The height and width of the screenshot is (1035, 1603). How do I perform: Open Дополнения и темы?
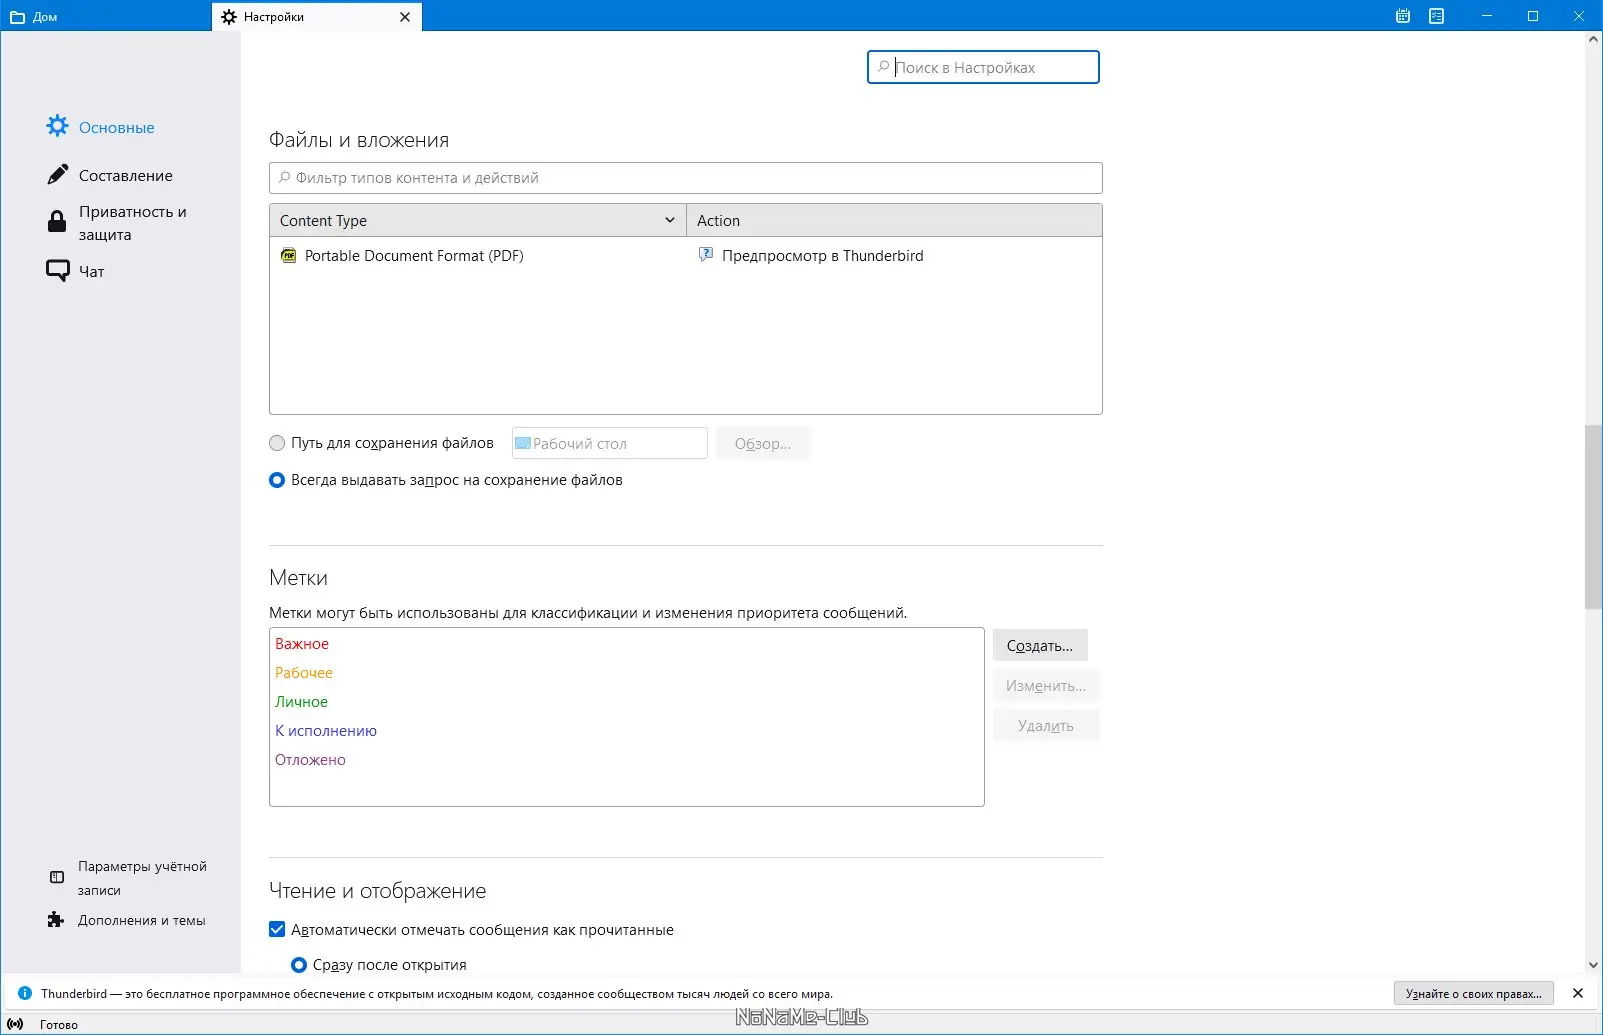127,920
